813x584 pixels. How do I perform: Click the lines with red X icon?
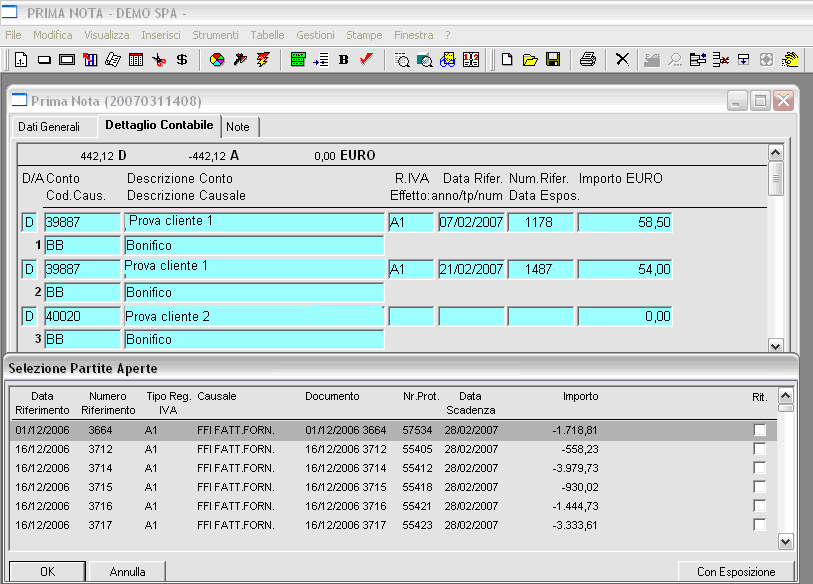pos(721,60)
